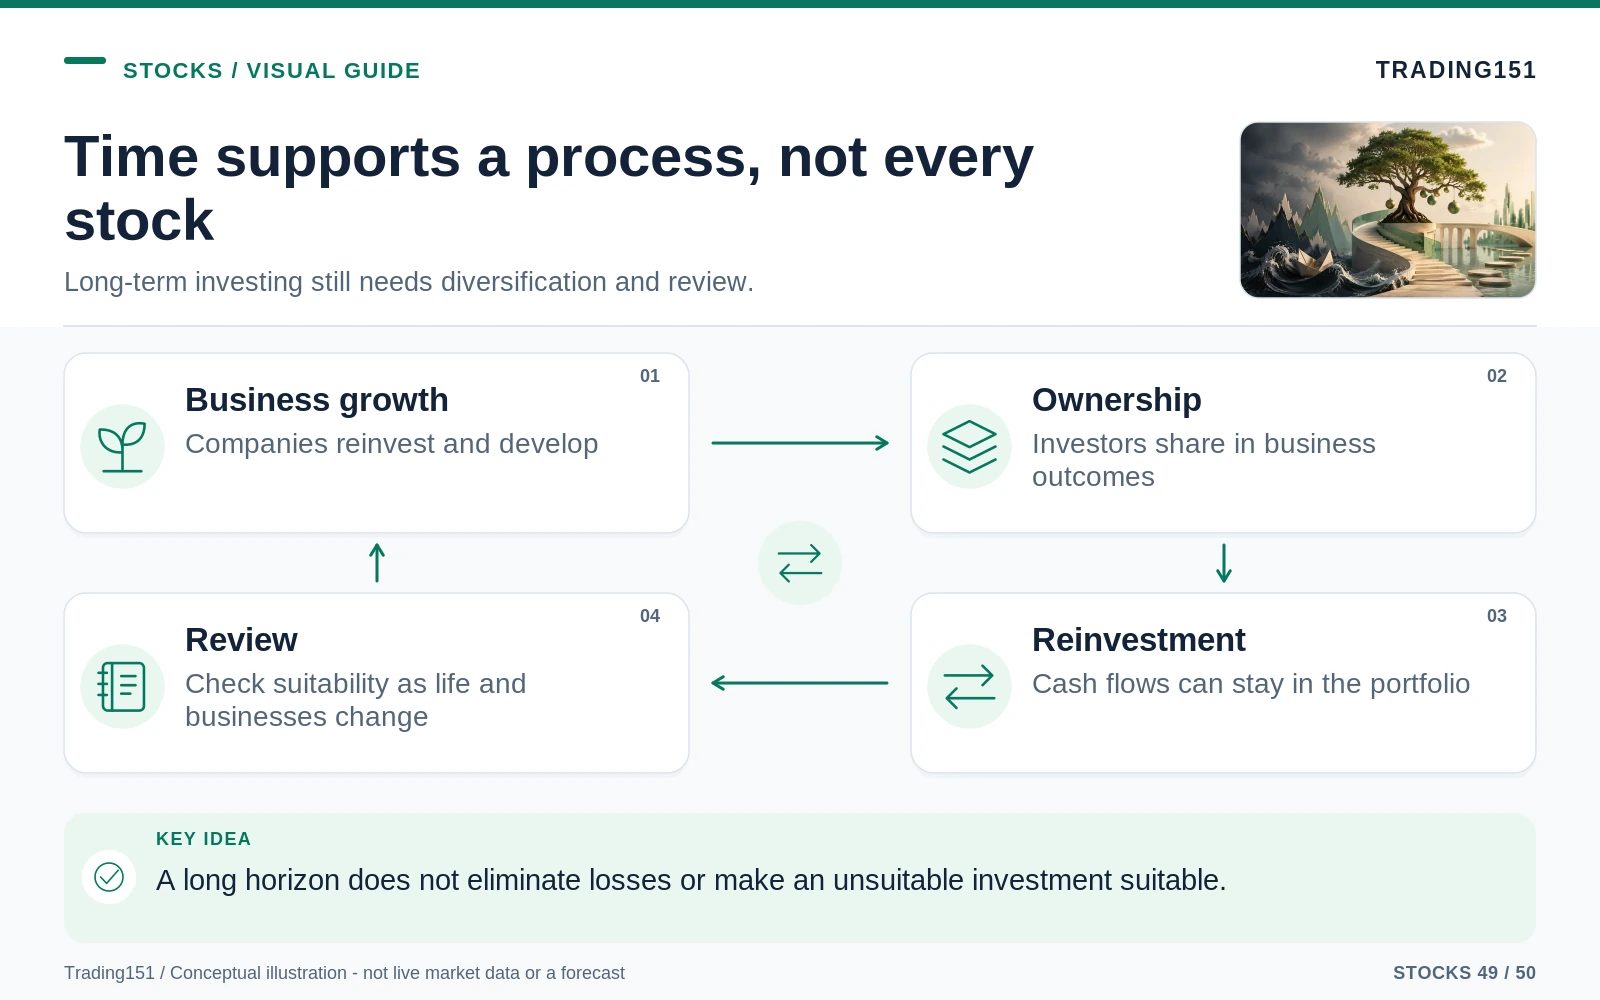The height and width of the screenshot is (1000, 1600).
Task: Click the TRADING151 brand label
Action: pos(1456,70)
